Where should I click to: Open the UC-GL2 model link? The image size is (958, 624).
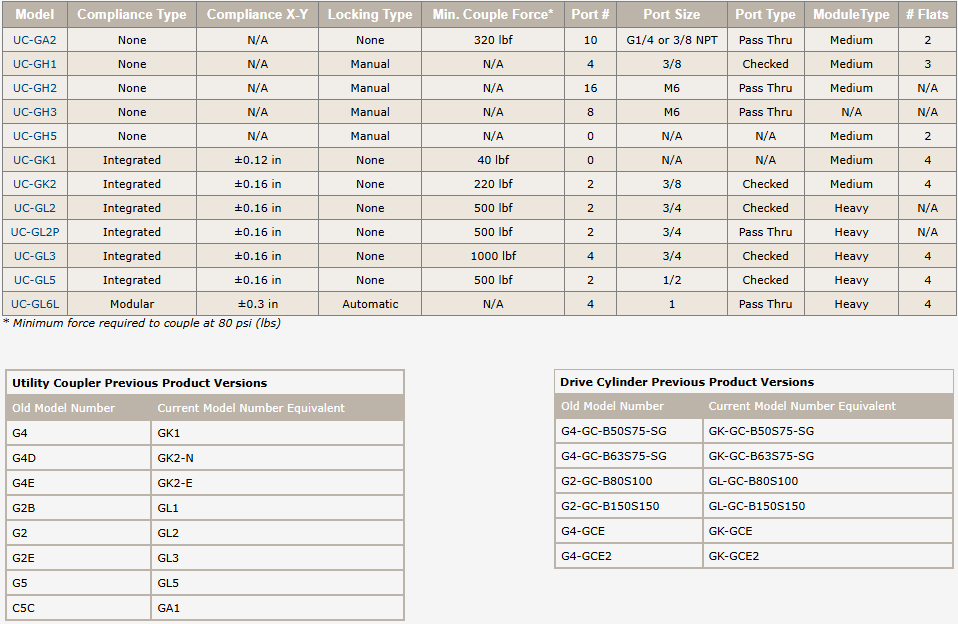click(x=35, y=208)
